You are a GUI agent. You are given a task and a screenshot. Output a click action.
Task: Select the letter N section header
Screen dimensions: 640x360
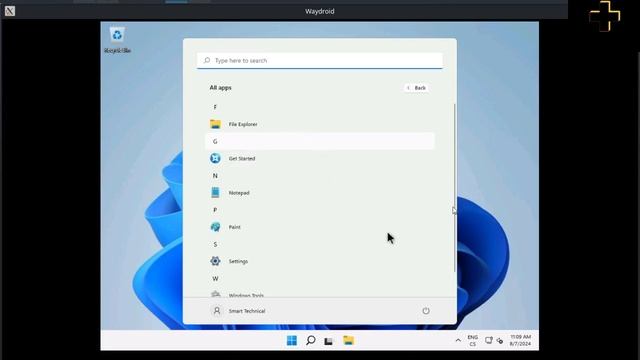point(215,176)
